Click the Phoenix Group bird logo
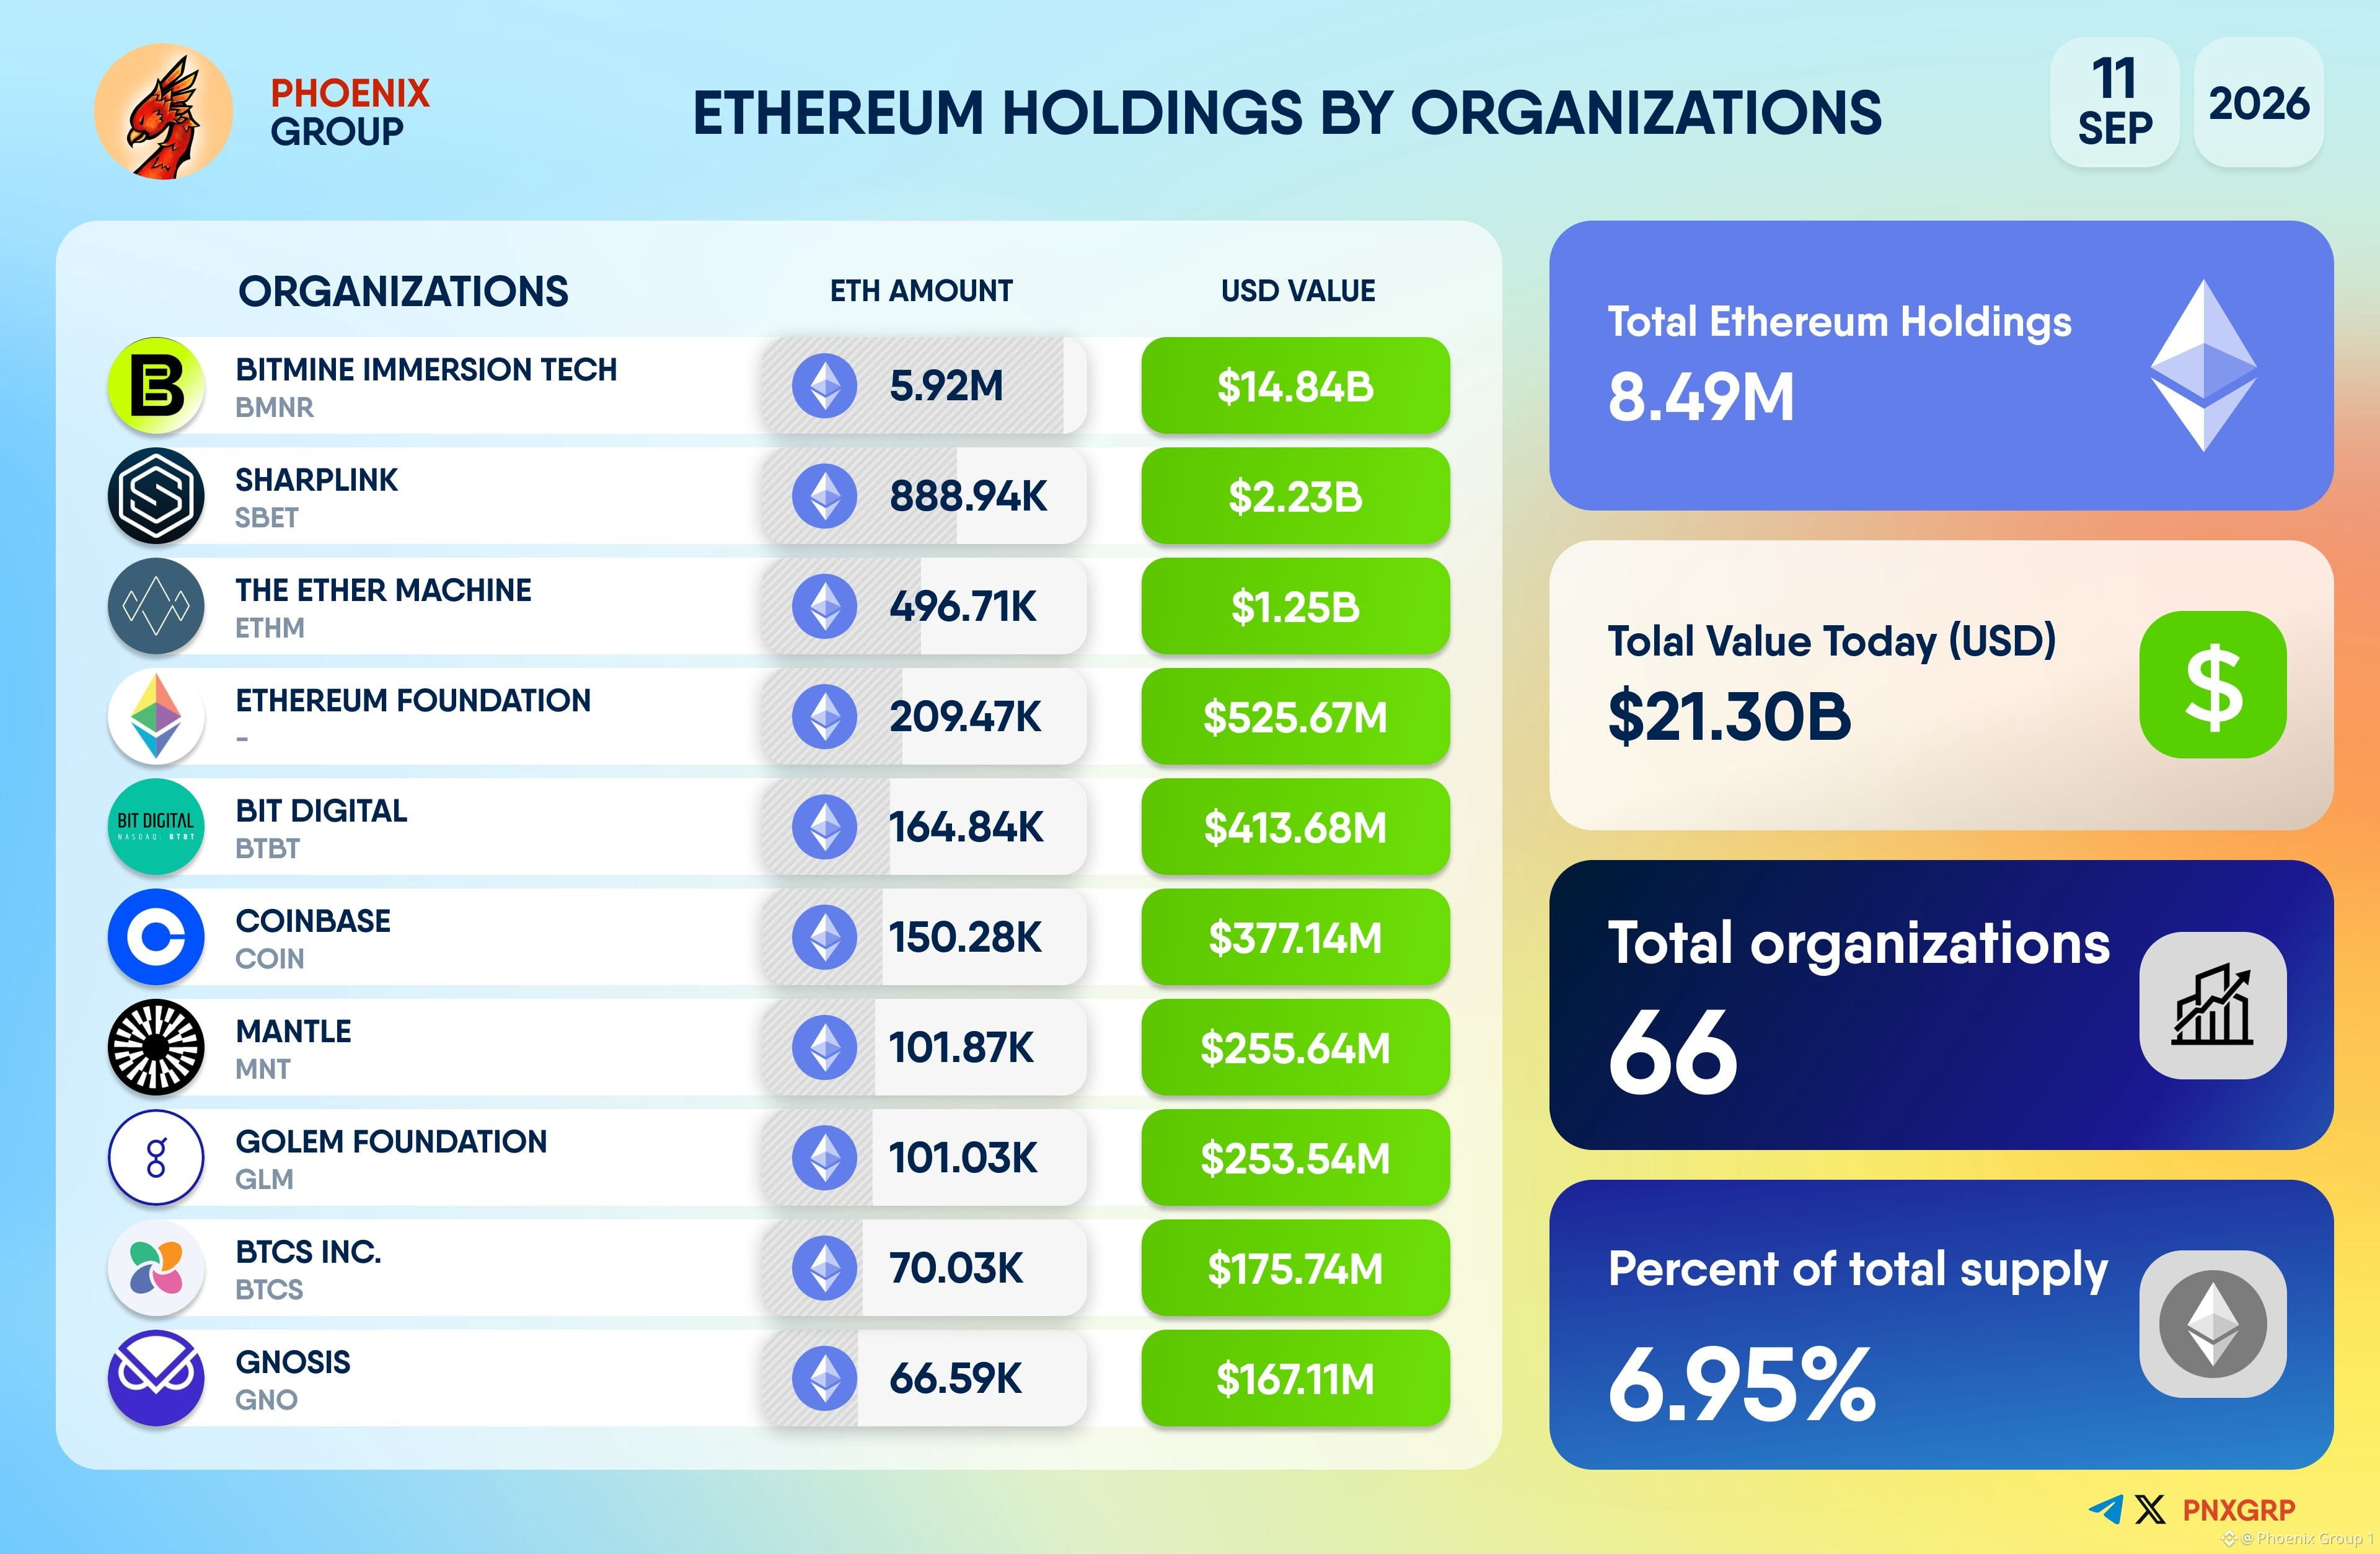2380x1554 pixels. 164,111
